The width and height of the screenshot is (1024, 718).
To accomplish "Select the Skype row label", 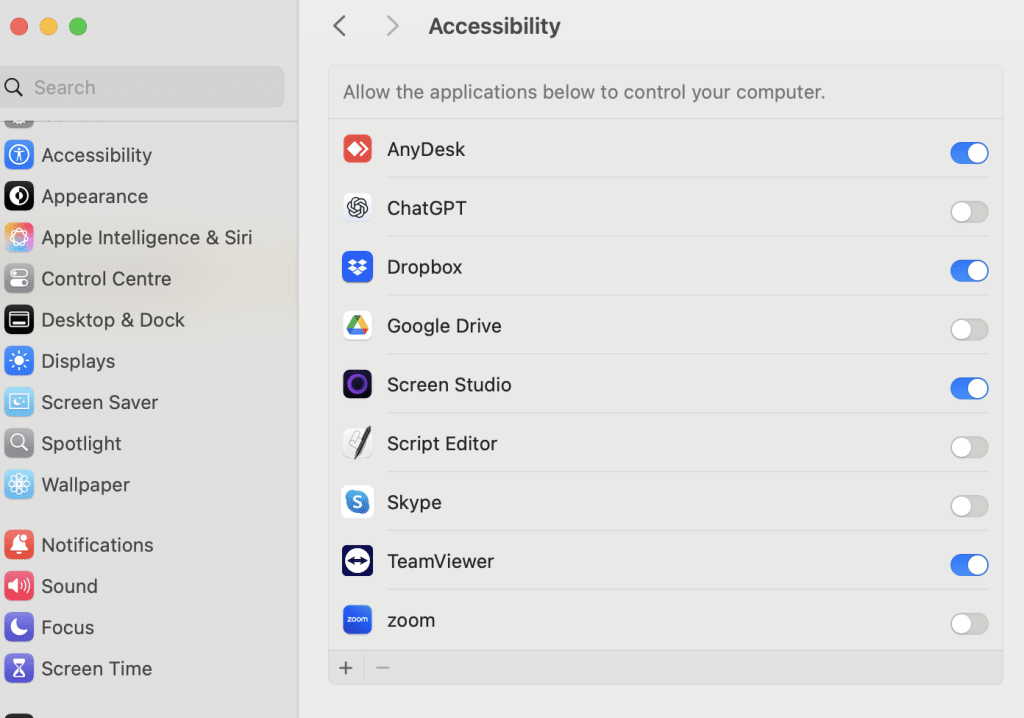I will [414, 502].
